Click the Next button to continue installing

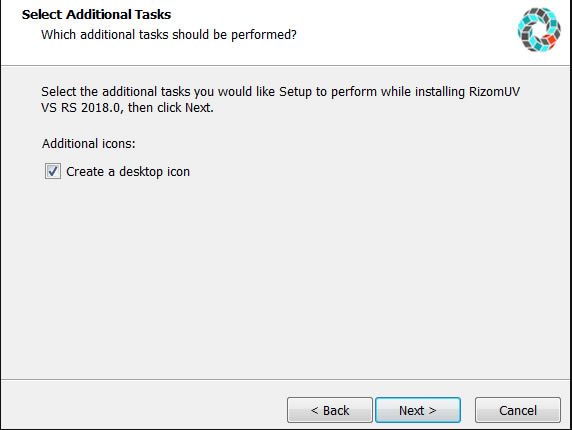tap(418, 410)
